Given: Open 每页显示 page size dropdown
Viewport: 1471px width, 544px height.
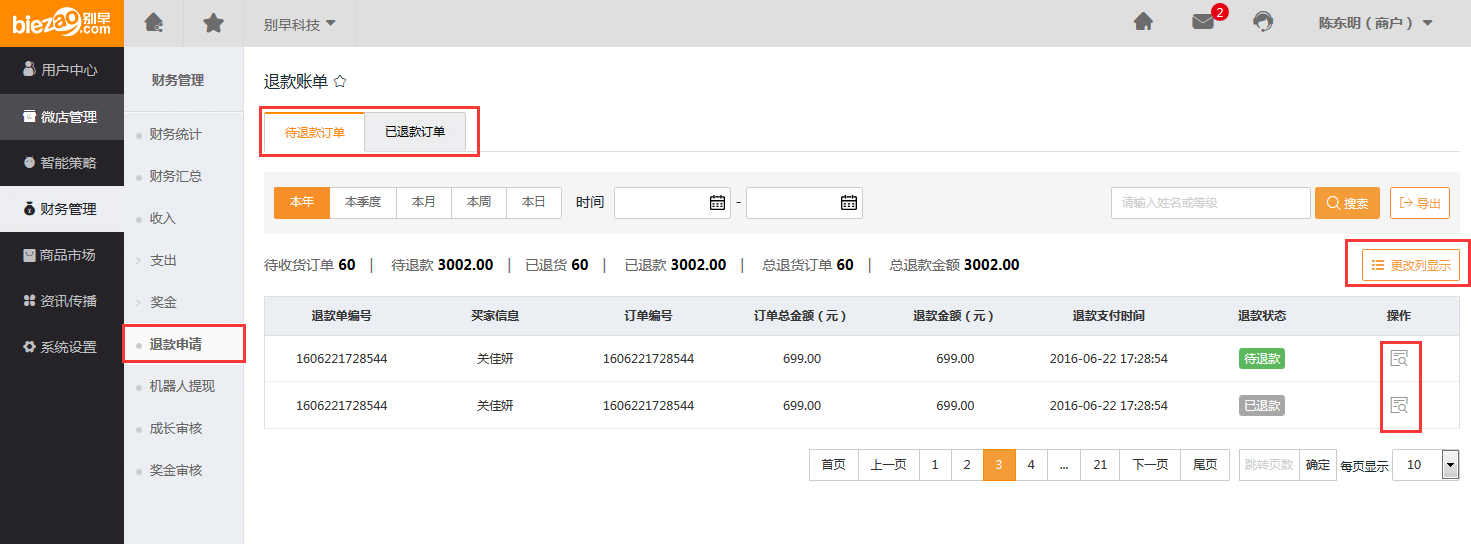Looking at the screenshot, I should tap(1425, 464).
